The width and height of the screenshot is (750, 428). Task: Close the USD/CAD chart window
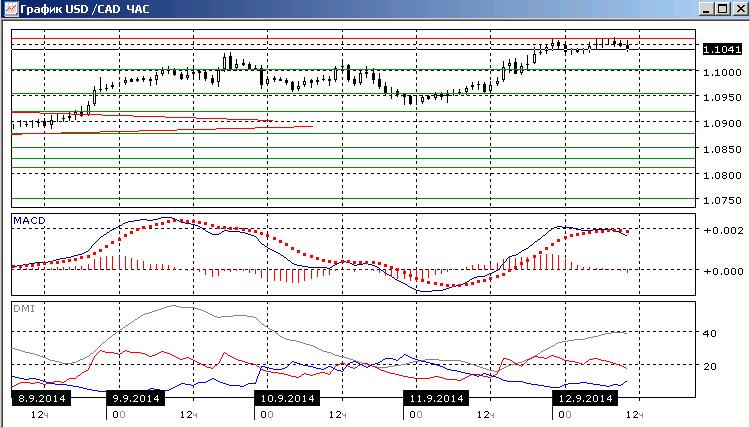pyautogui.click(x=740, y=9)
